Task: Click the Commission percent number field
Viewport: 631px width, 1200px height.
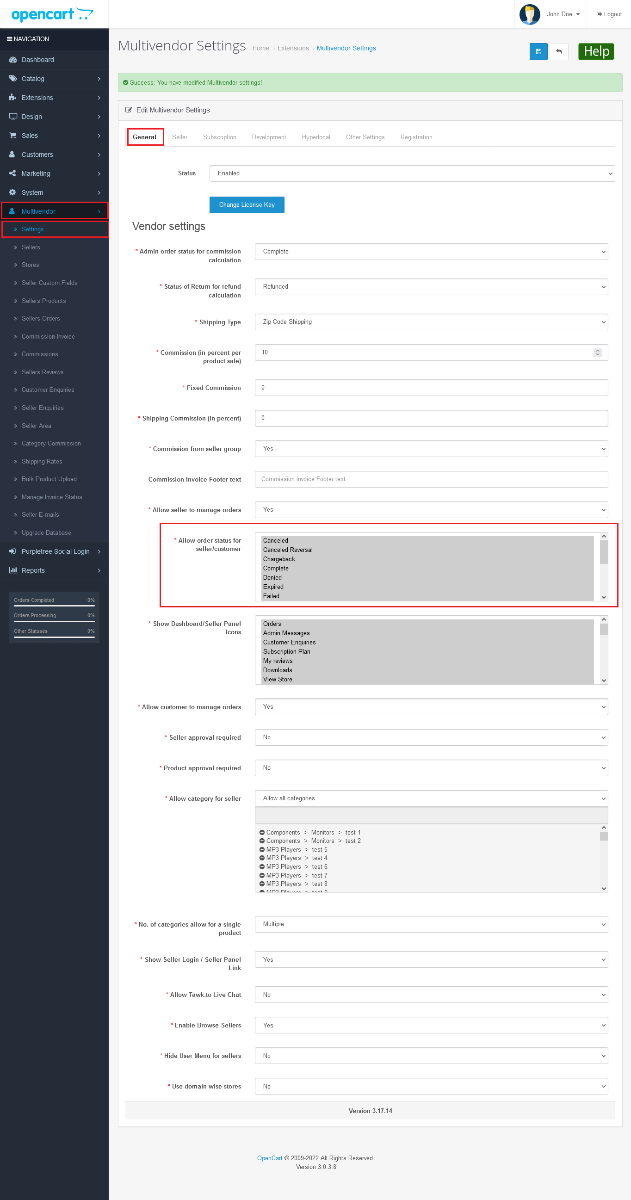Action: click(431, 352)
